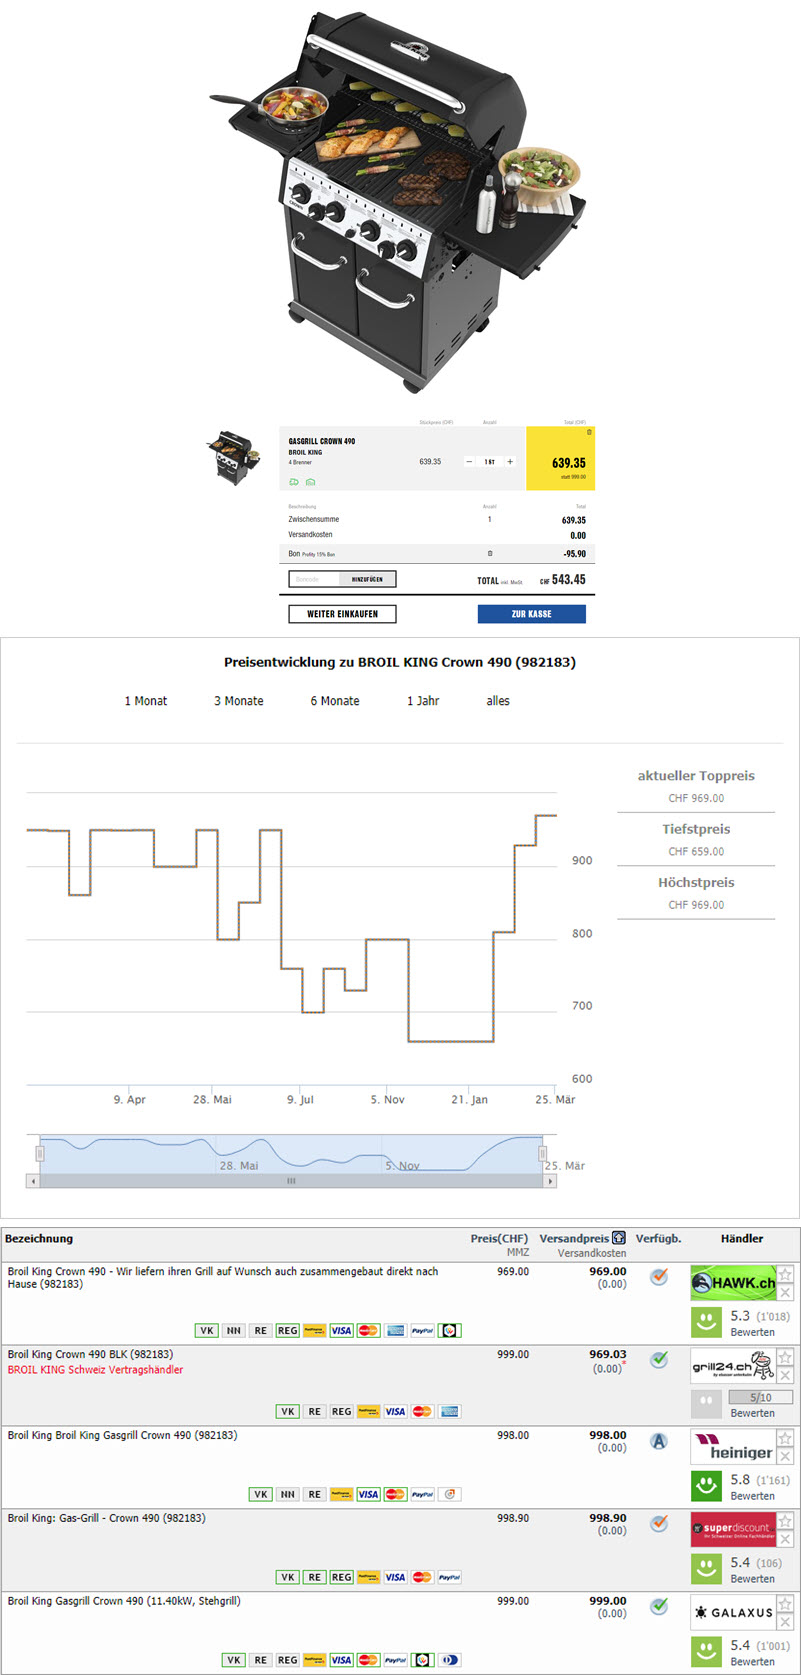Image resolution: width=801 pixels, height=1675 pixels.
Task: Click green availability icon in grill24.ch row
Action: pyautogui.click(x=659, y=1359)
